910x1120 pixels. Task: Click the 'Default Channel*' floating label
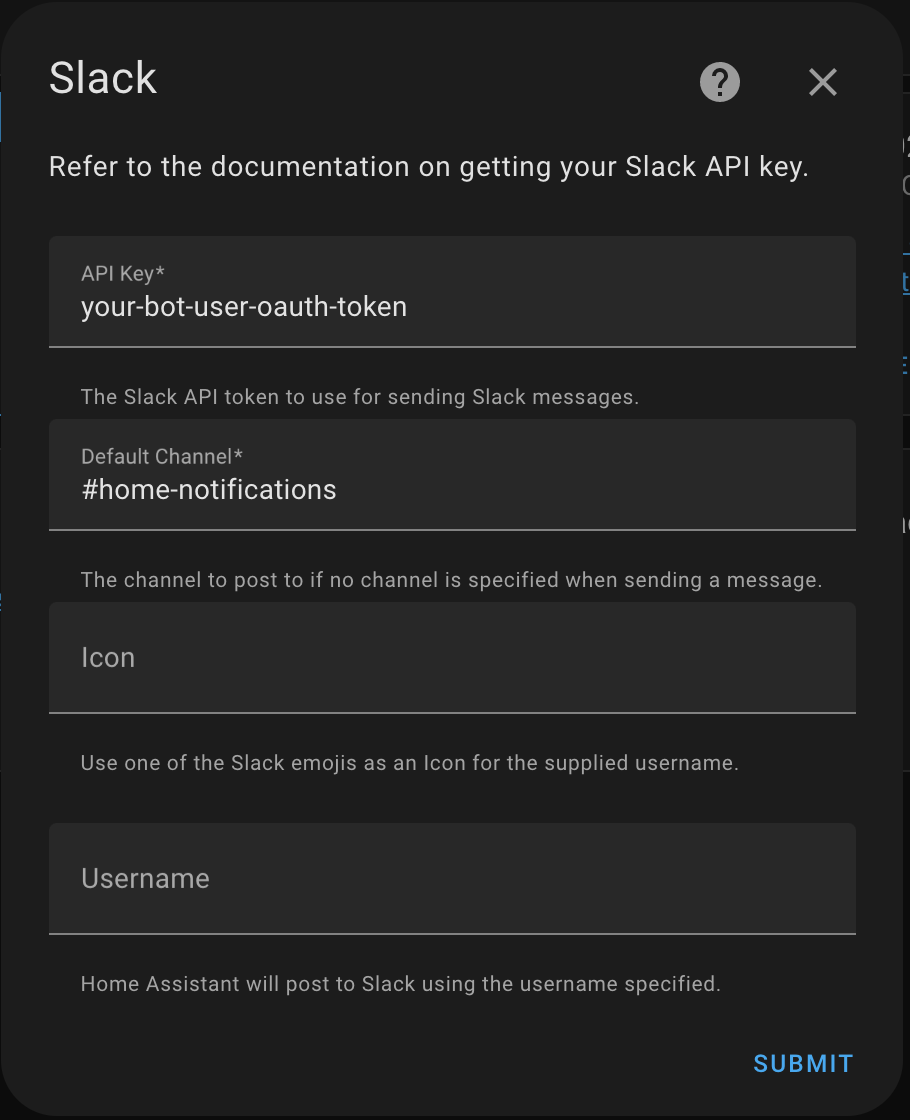point(162,456)
